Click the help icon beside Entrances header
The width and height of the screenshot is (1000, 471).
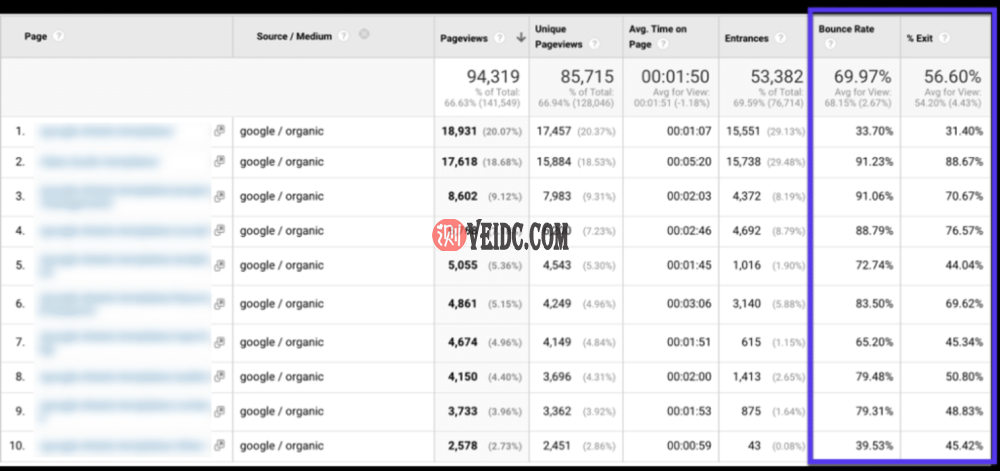780,38
